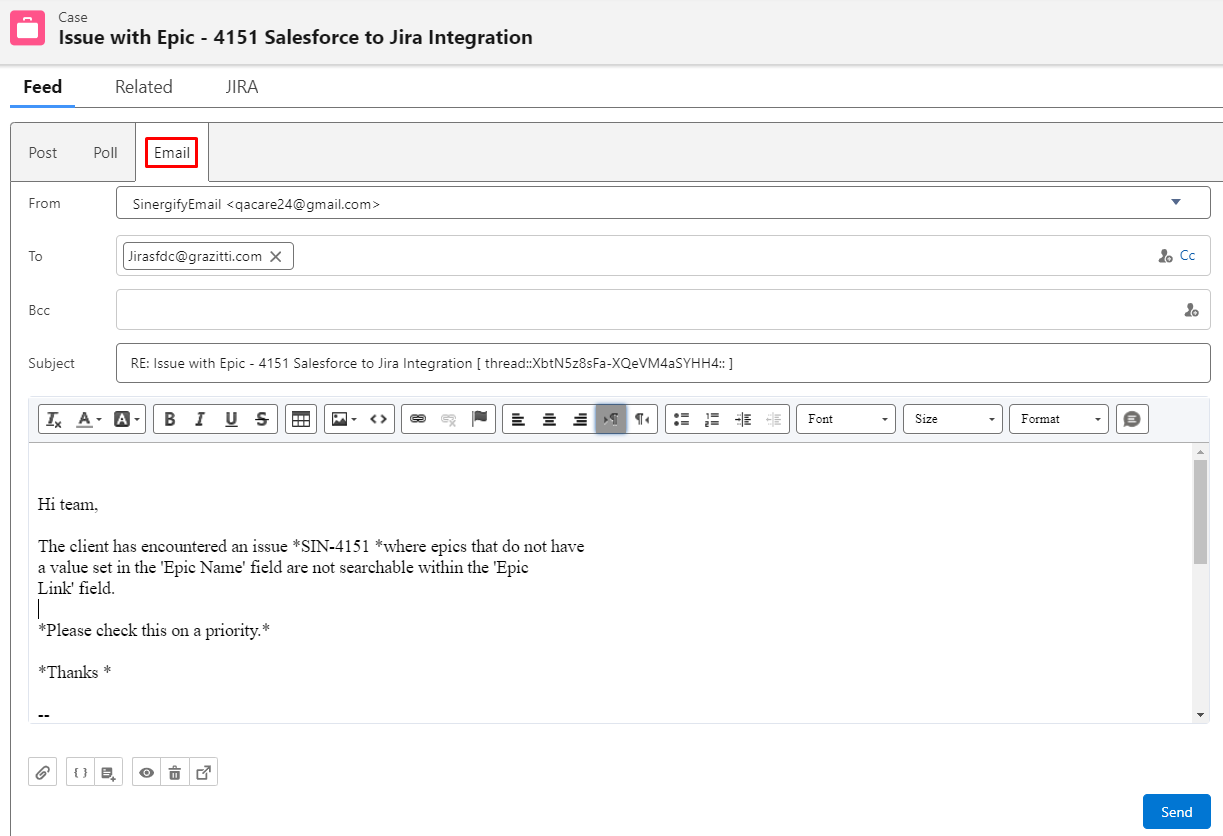The image size is (1223, 836).
Task: Toggle right-to-left text direction
Action: coord(642,419)
